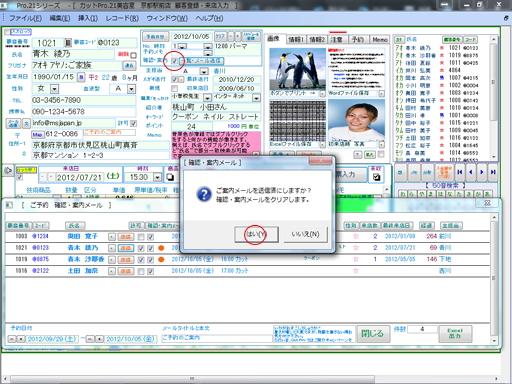512x384 pixels.
Task: Toggle 確認 checkbox in 土田 加奈 row
Action: [151, 271]
